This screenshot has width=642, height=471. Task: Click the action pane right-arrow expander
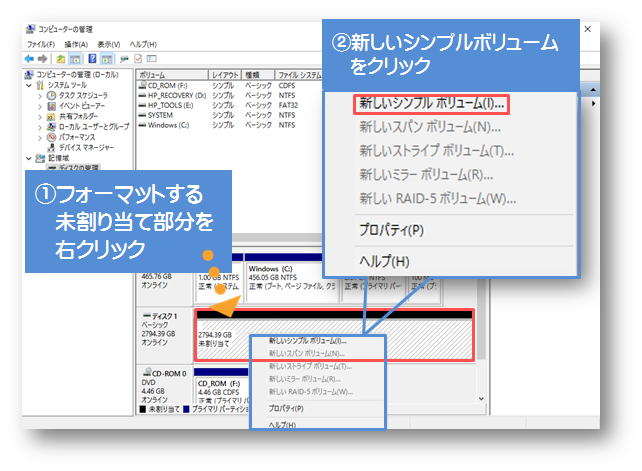coord(594,104)
